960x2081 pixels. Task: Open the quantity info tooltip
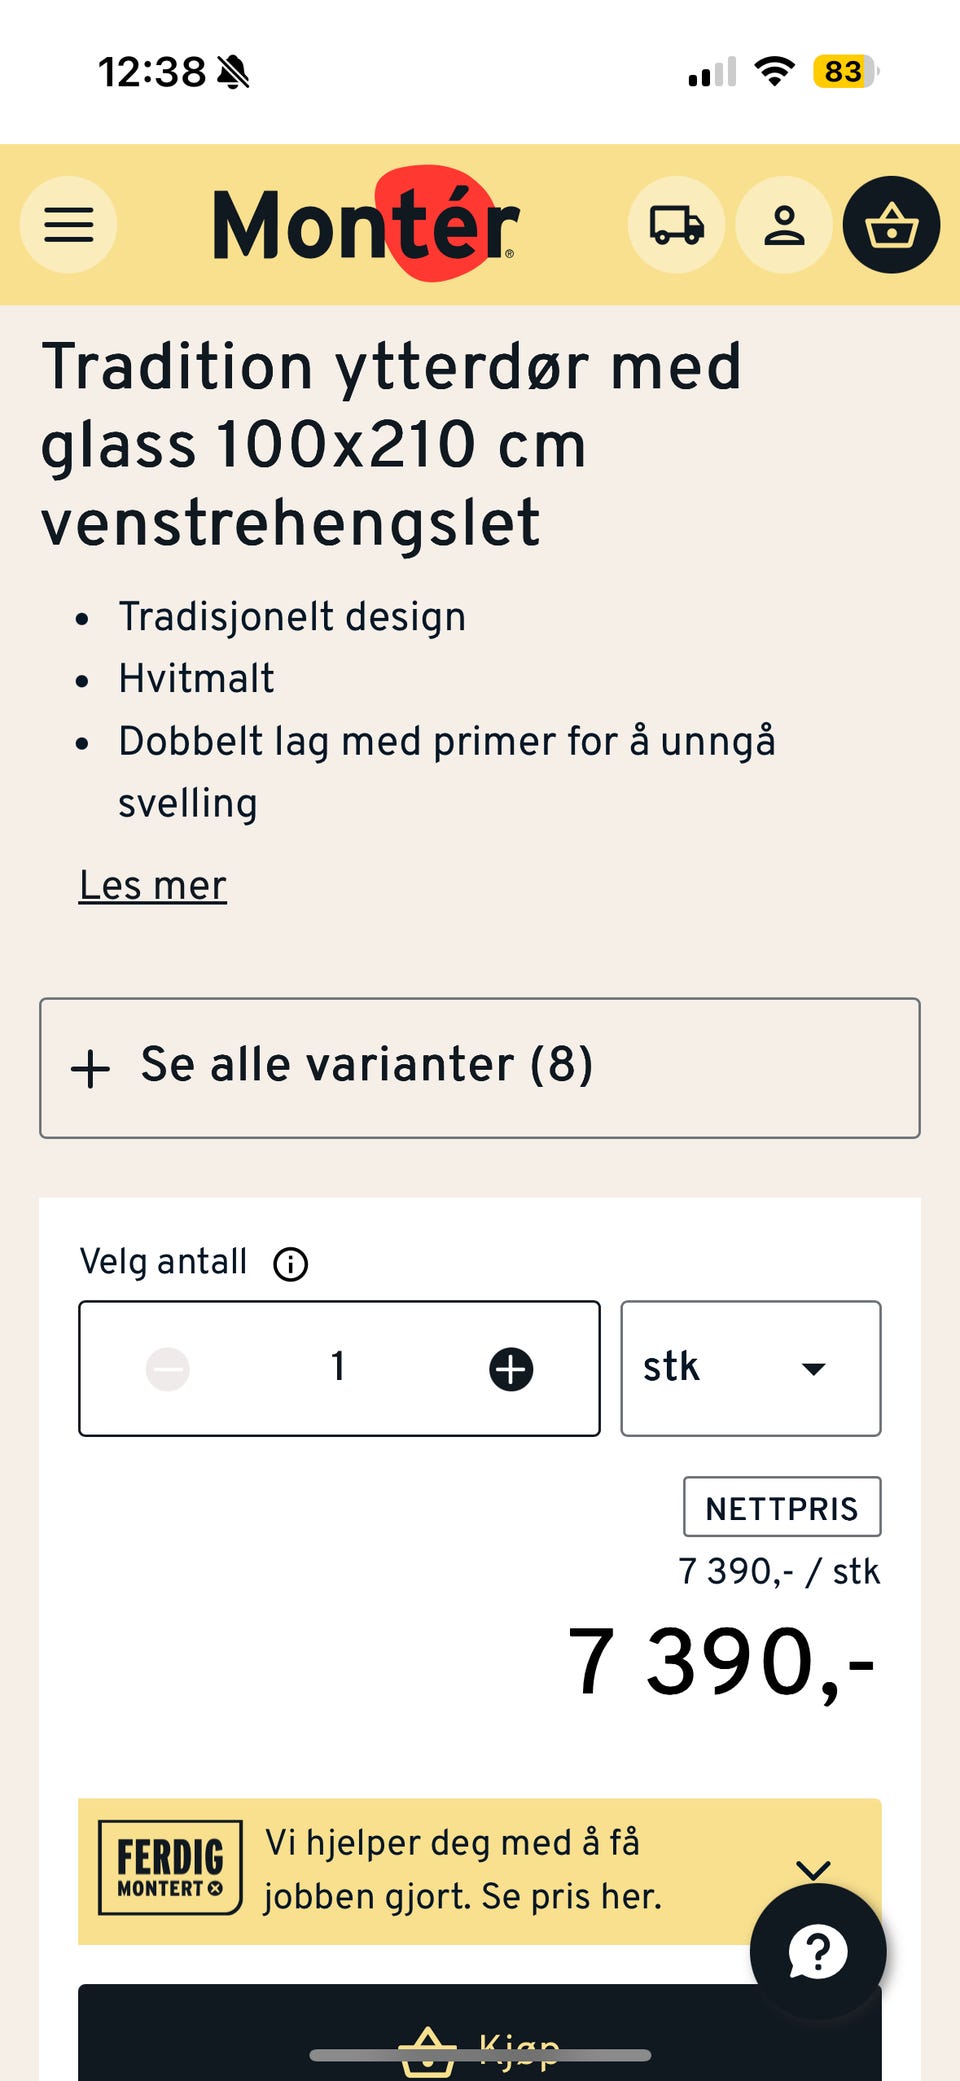point(290,1263)
